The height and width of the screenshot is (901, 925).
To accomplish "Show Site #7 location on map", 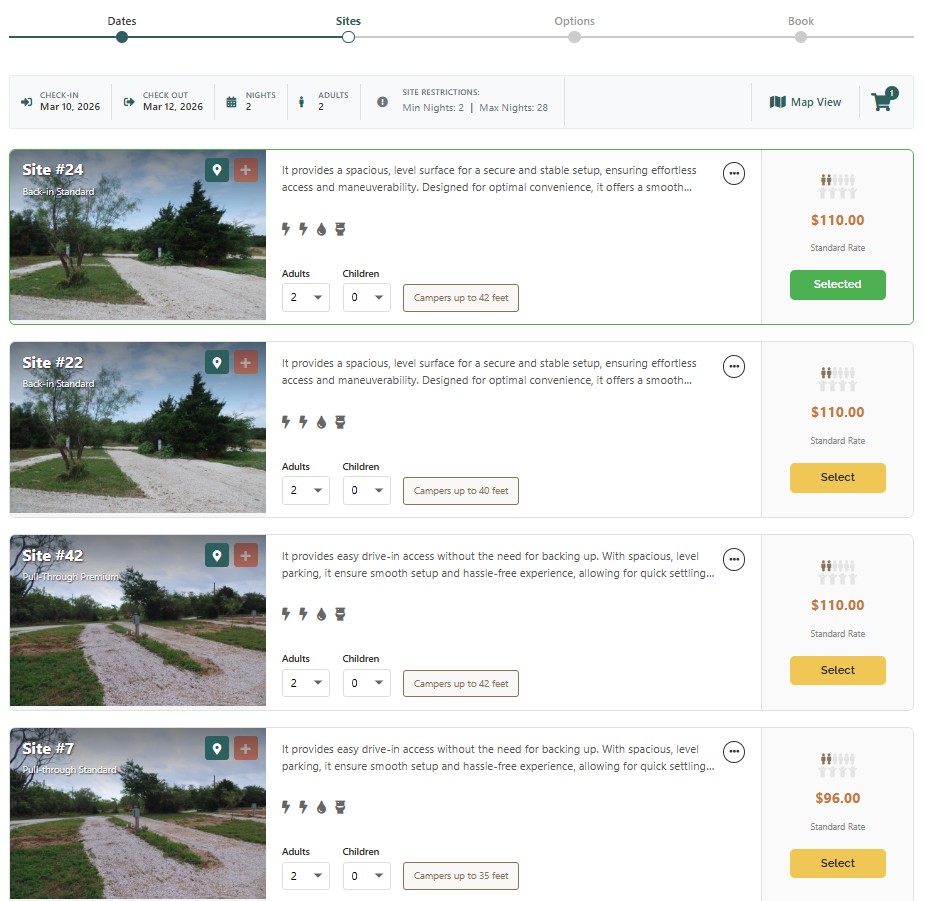I will (x=217, y=748).
